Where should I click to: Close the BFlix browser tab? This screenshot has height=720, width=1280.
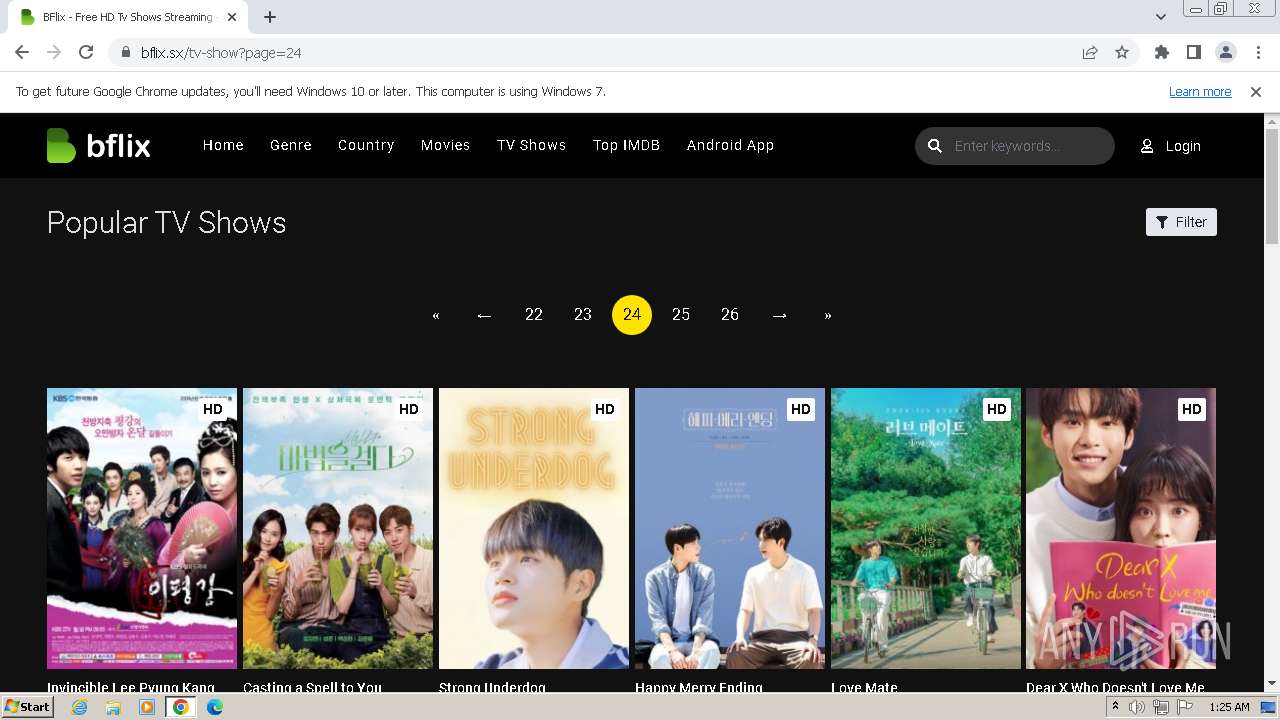click(x=232, y=17)
